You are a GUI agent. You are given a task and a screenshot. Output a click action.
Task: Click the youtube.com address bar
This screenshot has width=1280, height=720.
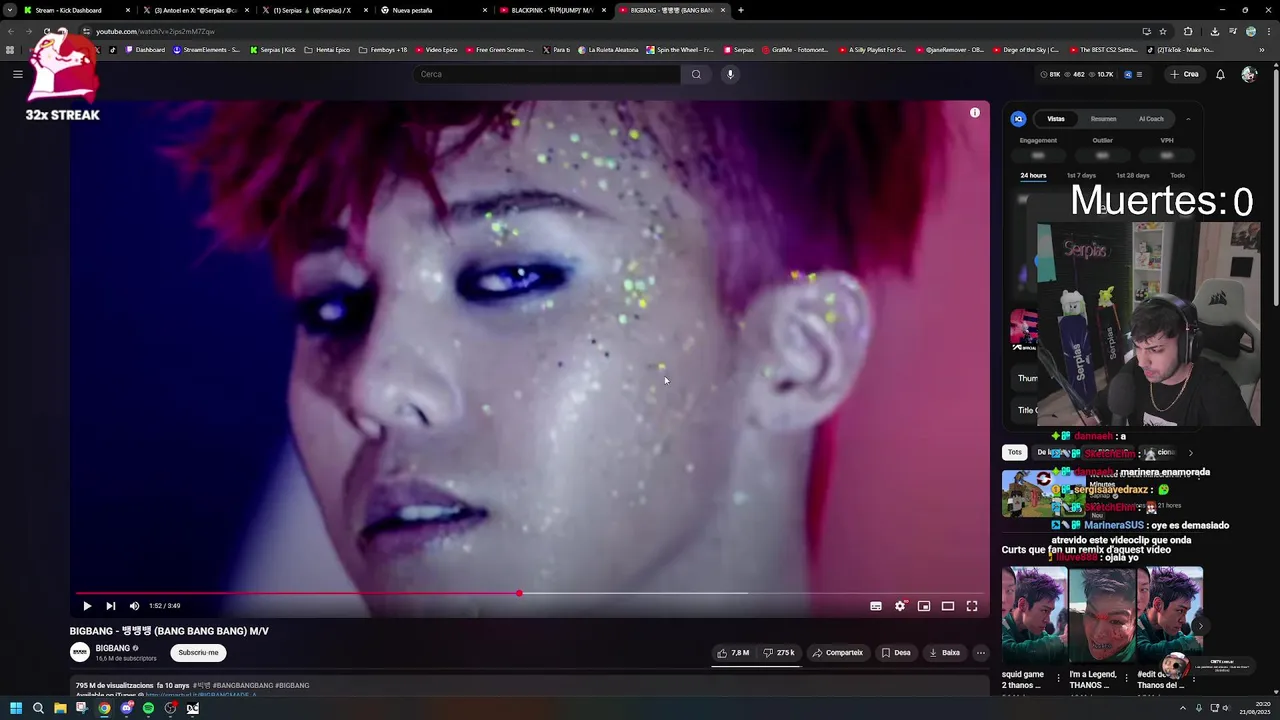tap(600, 31)
